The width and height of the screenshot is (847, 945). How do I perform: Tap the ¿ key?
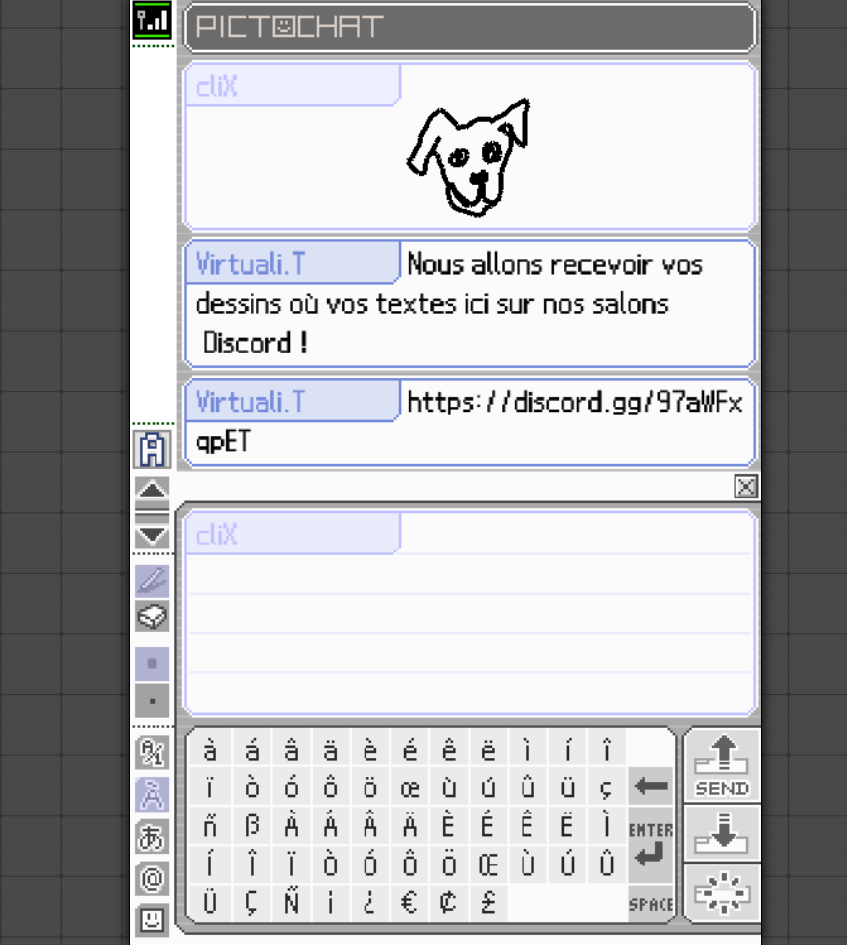[370, 902]
